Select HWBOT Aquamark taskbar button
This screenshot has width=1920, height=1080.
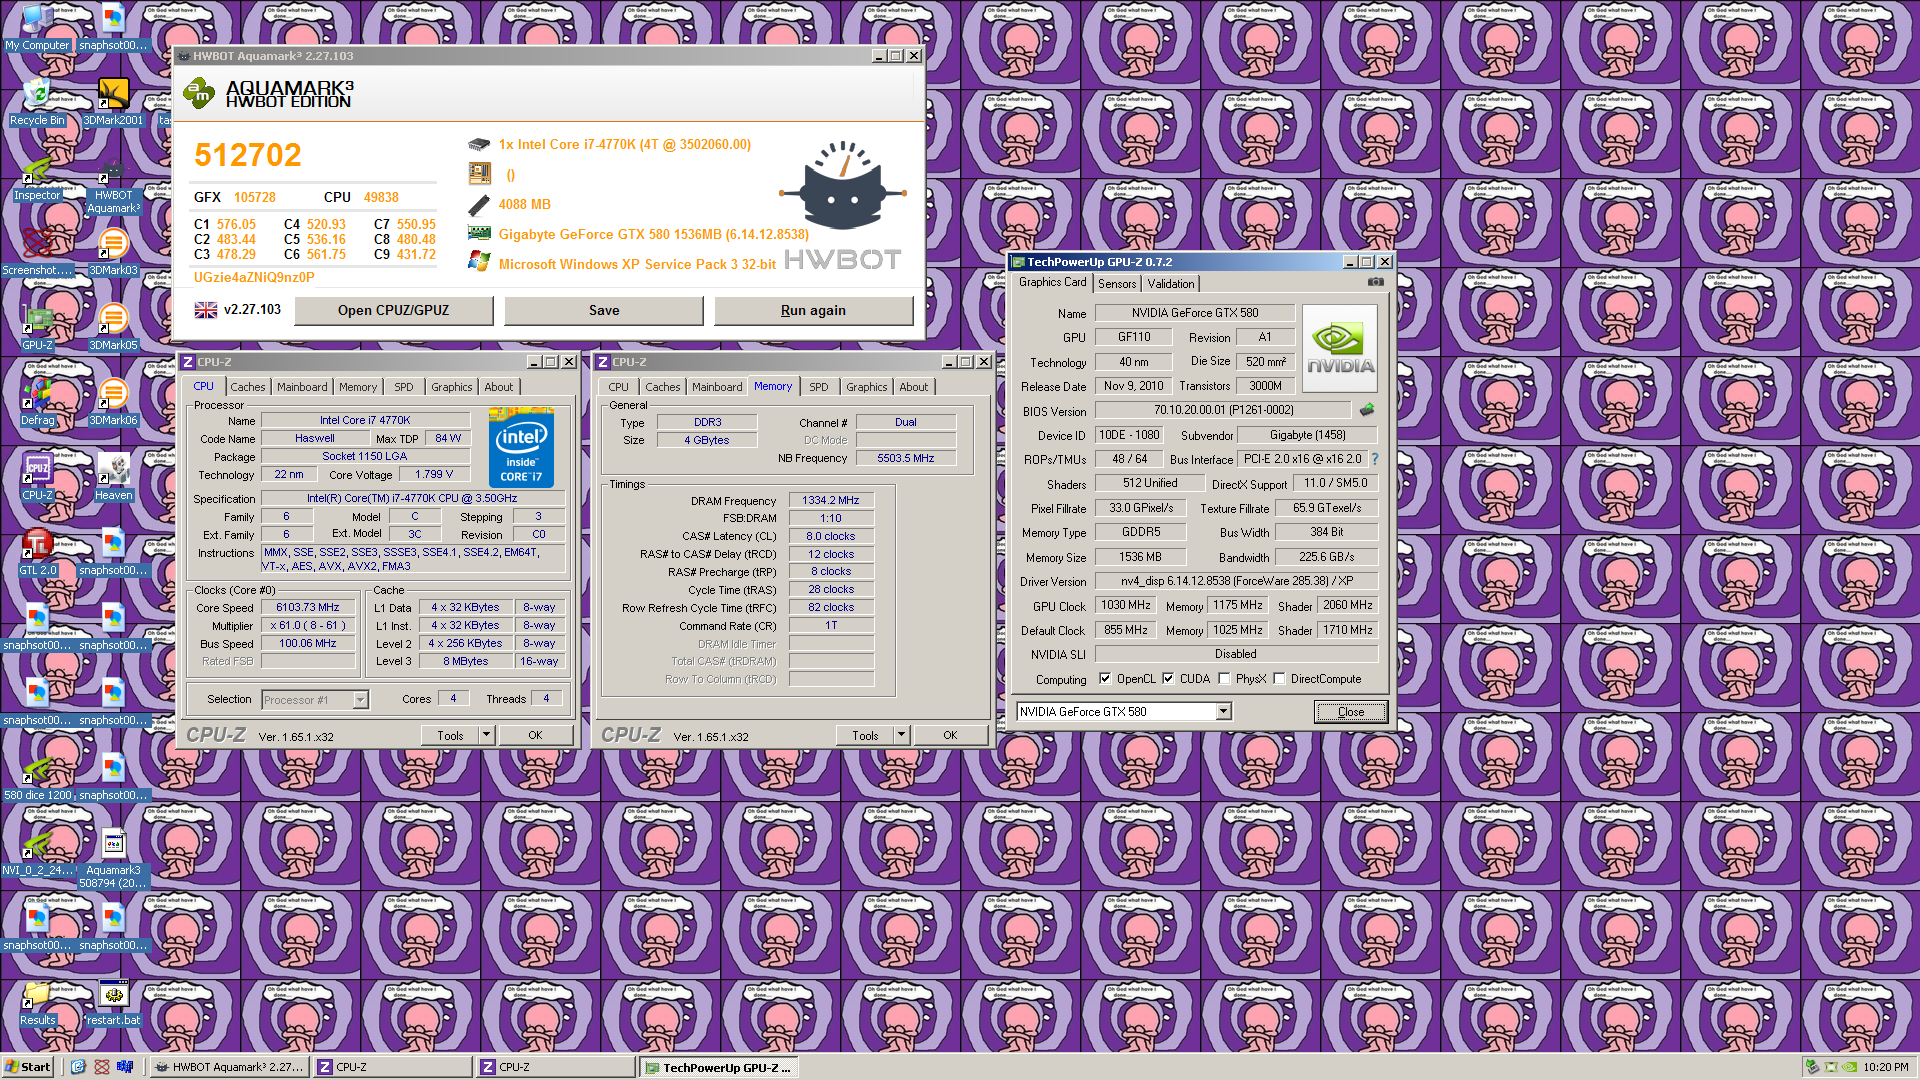coord(228,1067)
